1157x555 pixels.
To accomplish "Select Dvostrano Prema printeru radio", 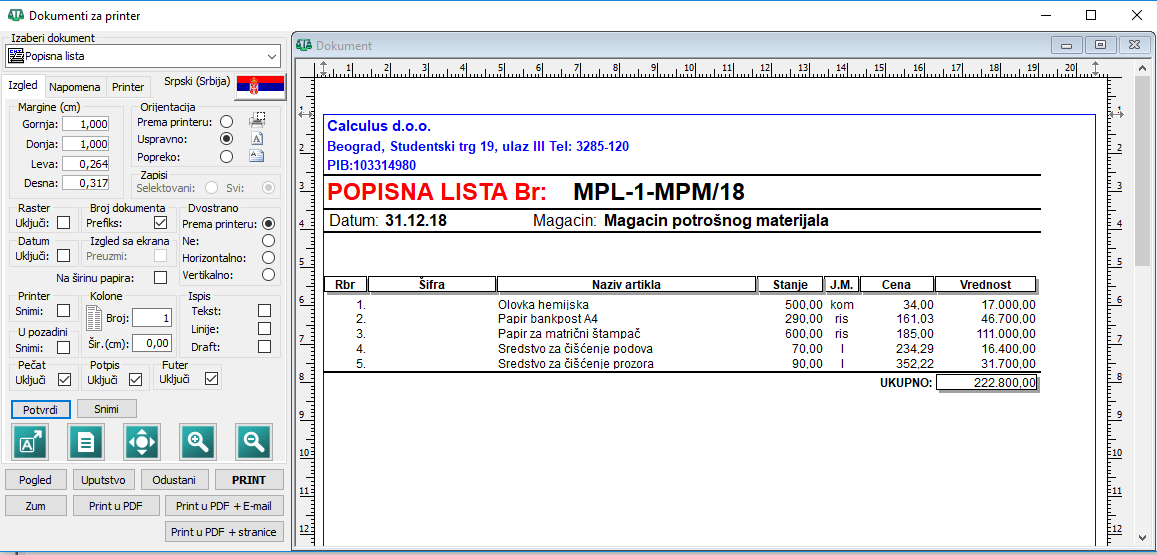I will tap(269, 224).
